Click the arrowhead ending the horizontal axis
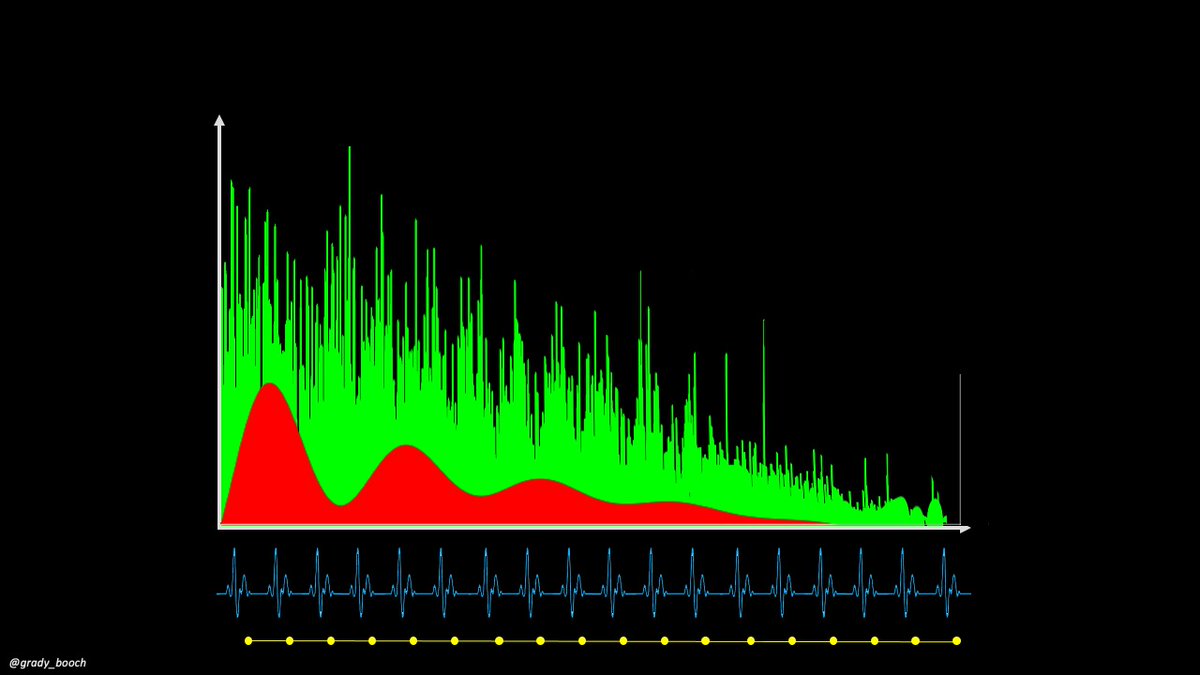The image size is (1200, 675). [964, 527]
